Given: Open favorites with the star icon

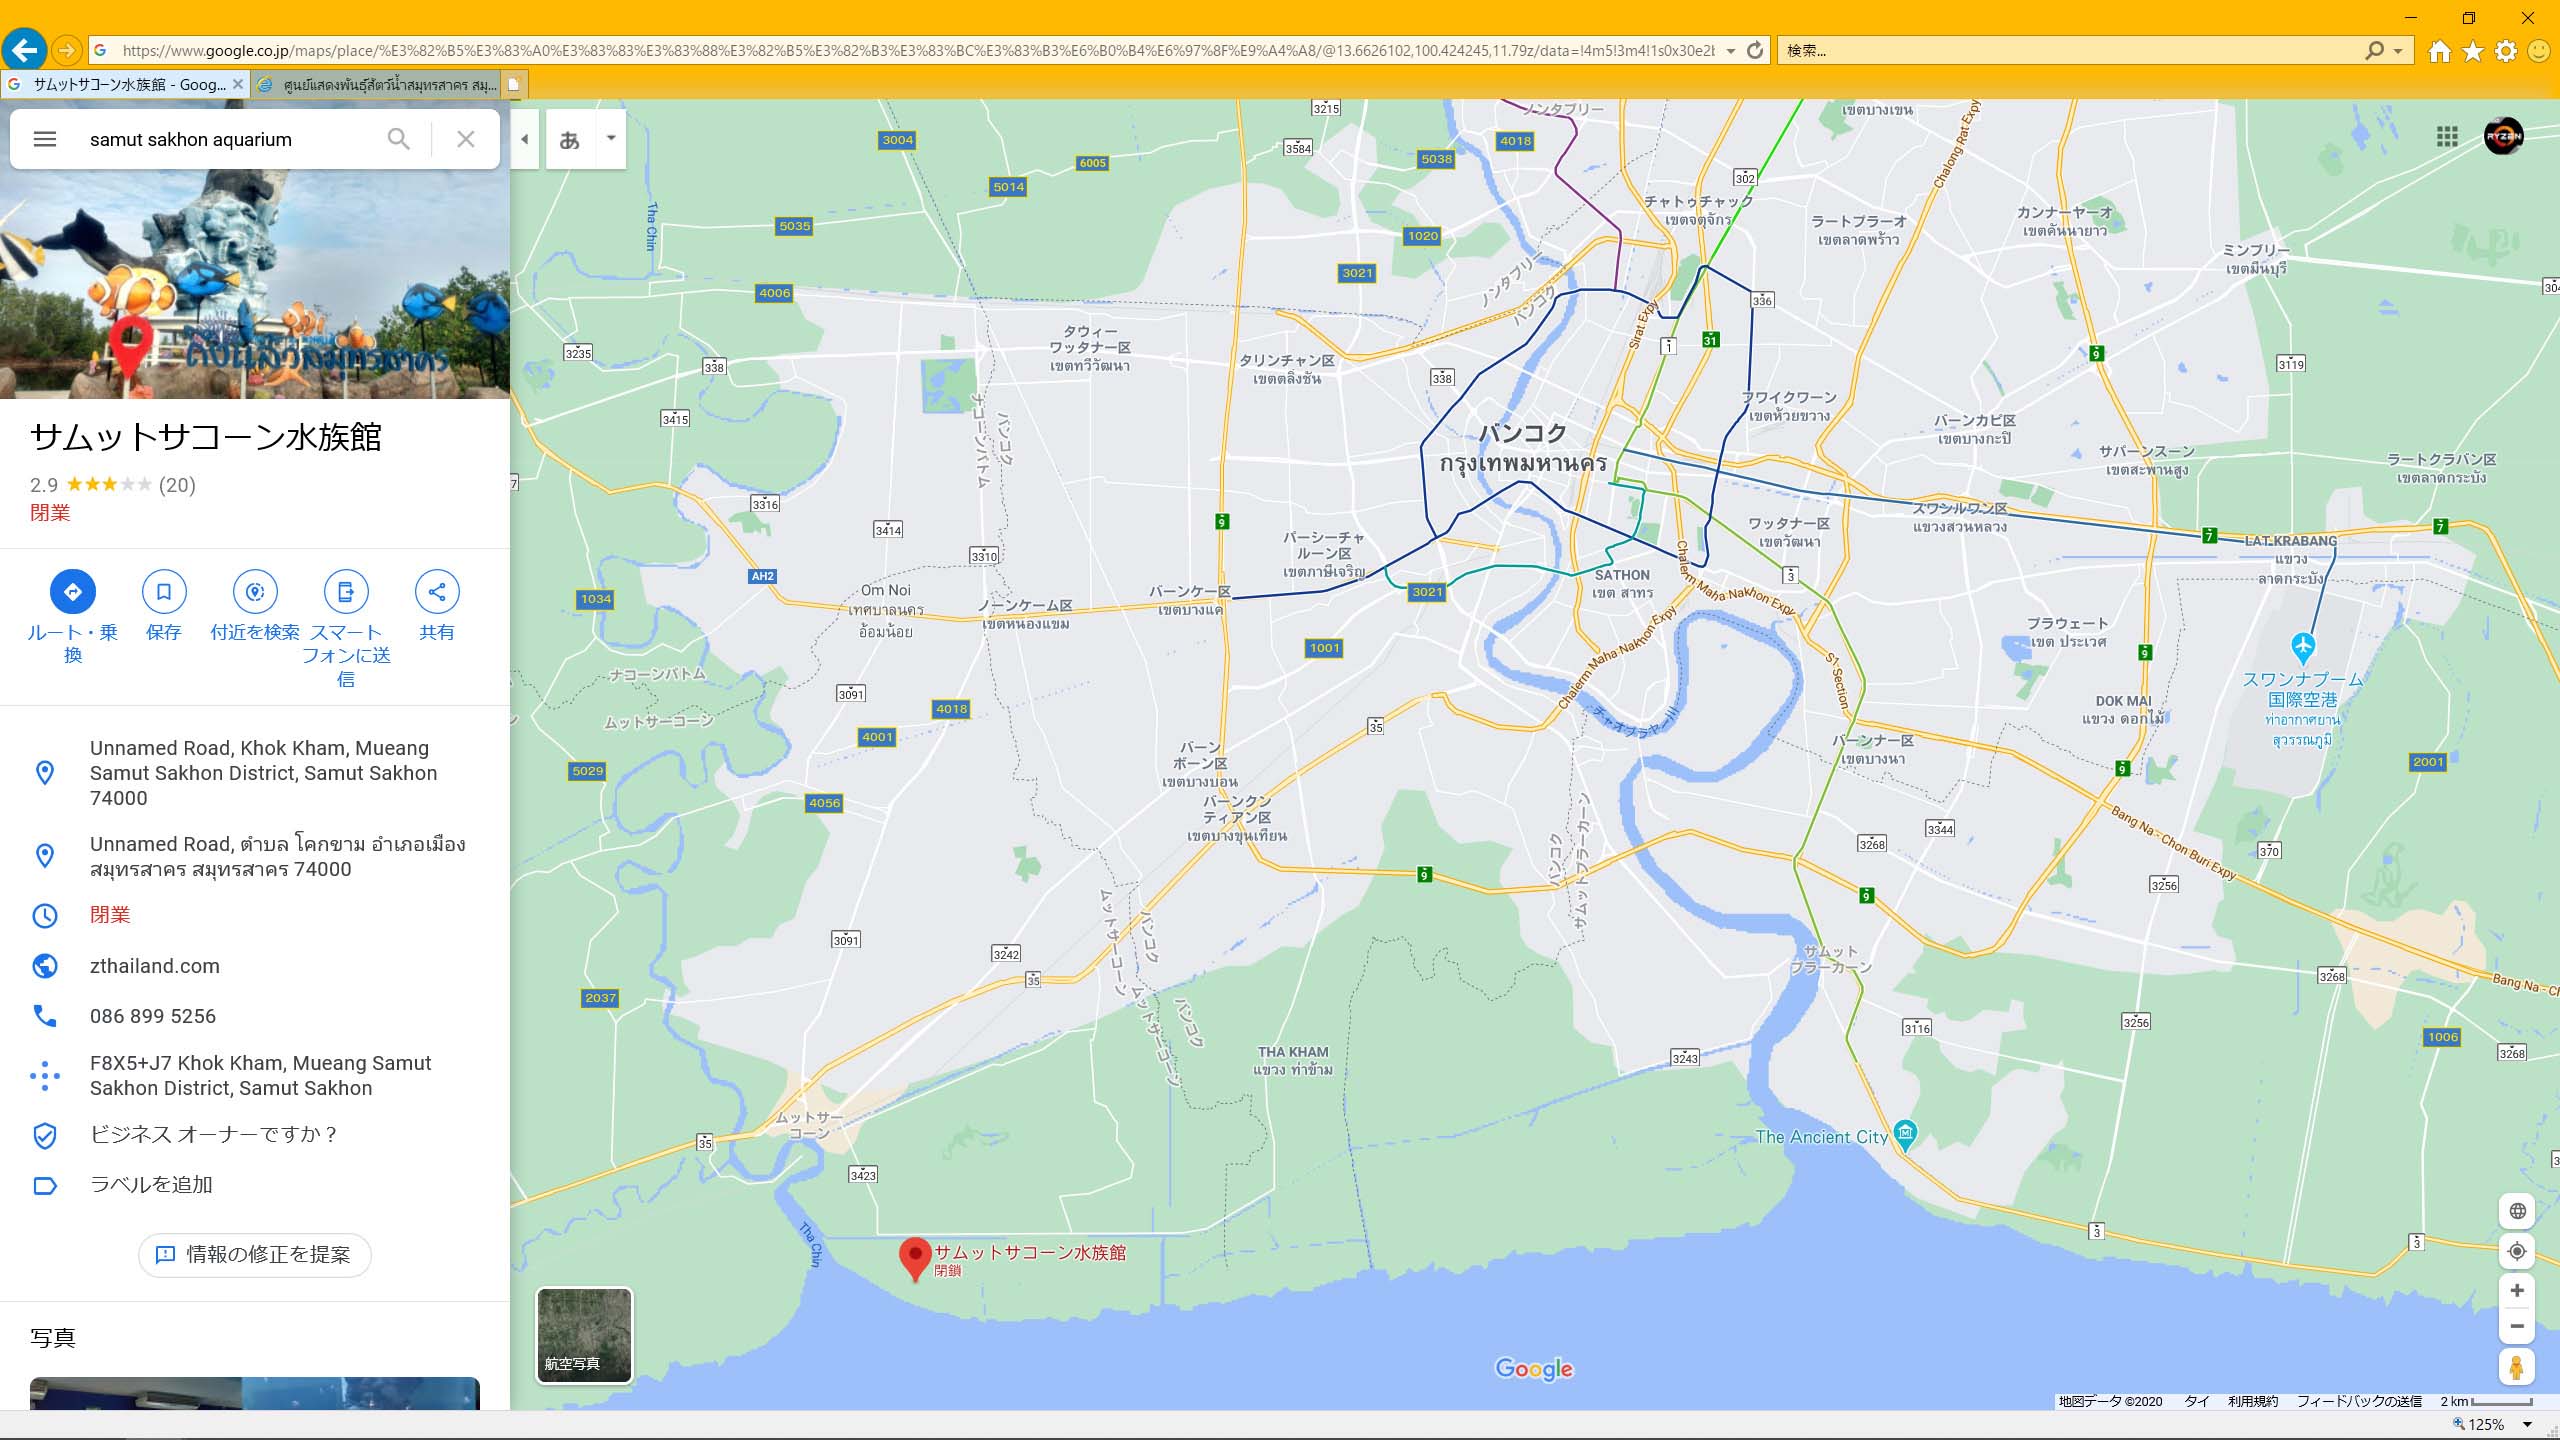Looking at the screenshot, I should click(x=2473, y=51).
